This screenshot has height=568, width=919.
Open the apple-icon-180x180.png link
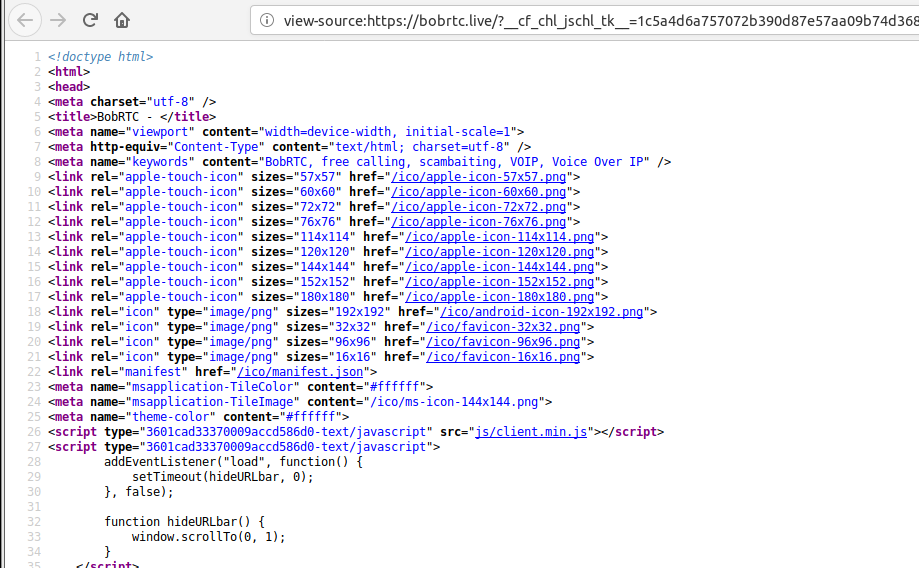pos(500,297)
